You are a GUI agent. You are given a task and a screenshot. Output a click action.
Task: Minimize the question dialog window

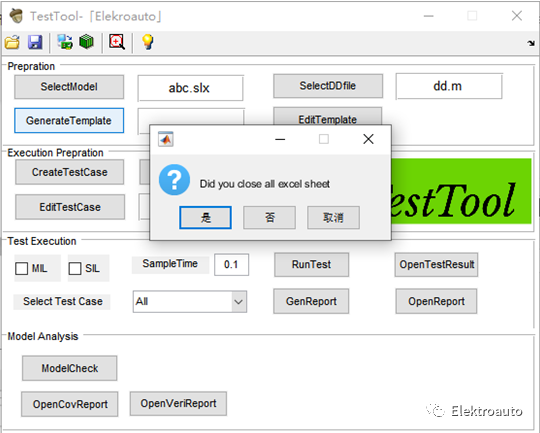[x=280, y=139]
